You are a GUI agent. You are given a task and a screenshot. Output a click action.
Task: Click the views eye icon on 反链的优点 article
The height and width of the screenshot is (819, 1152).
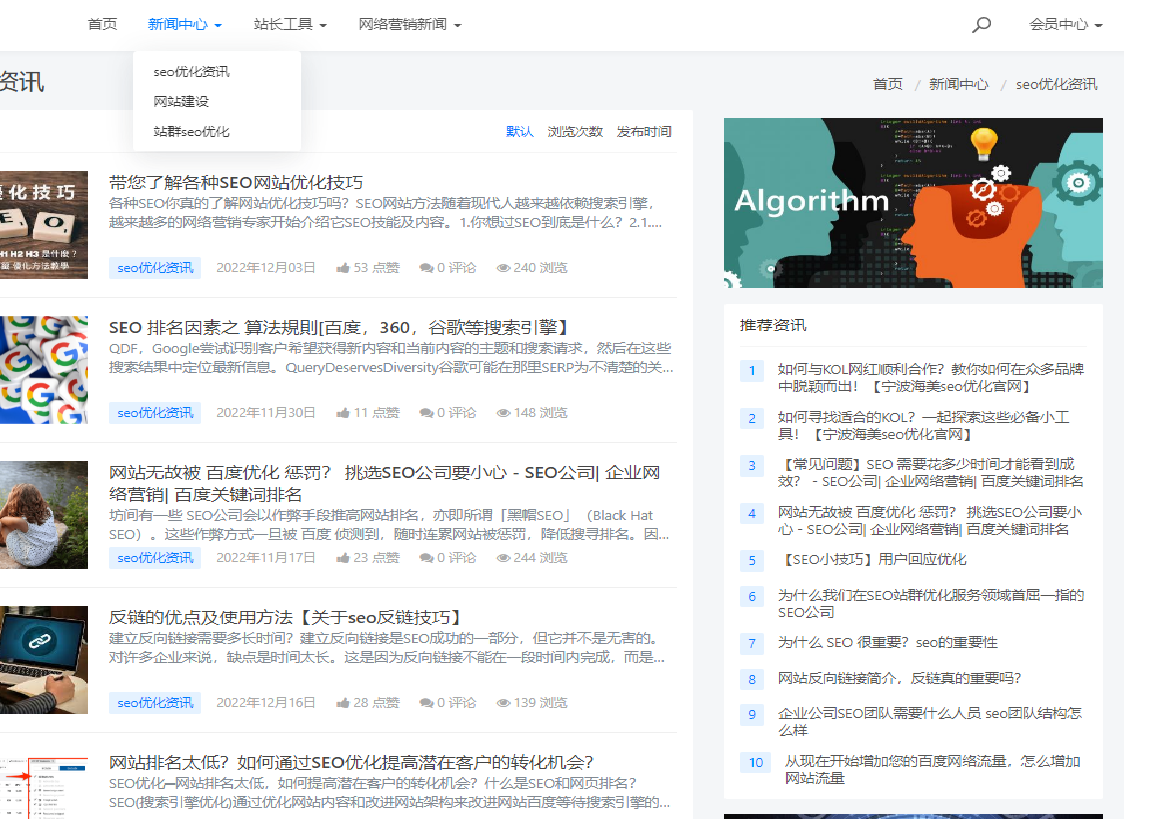click(504, 702)
